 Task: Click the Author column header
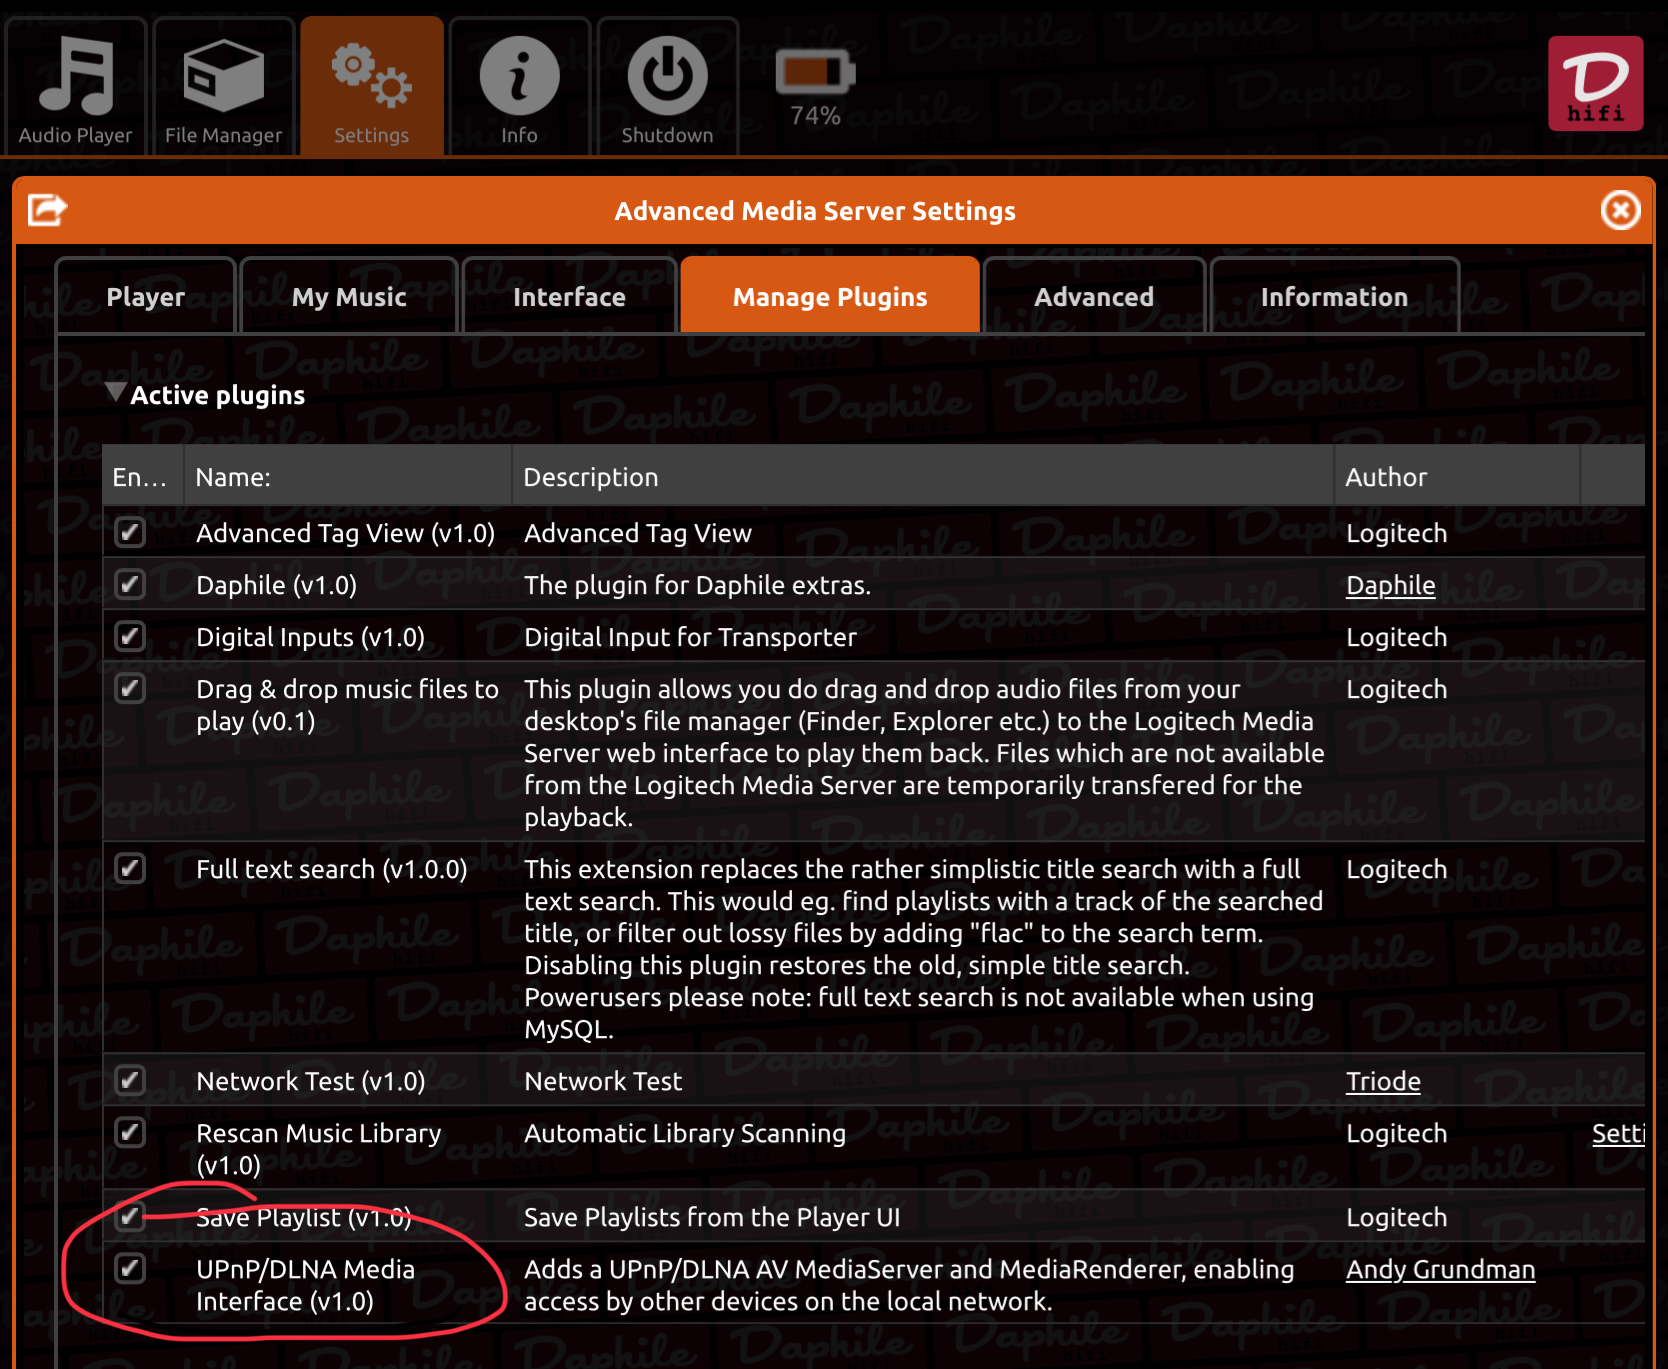pos(1457,476)
